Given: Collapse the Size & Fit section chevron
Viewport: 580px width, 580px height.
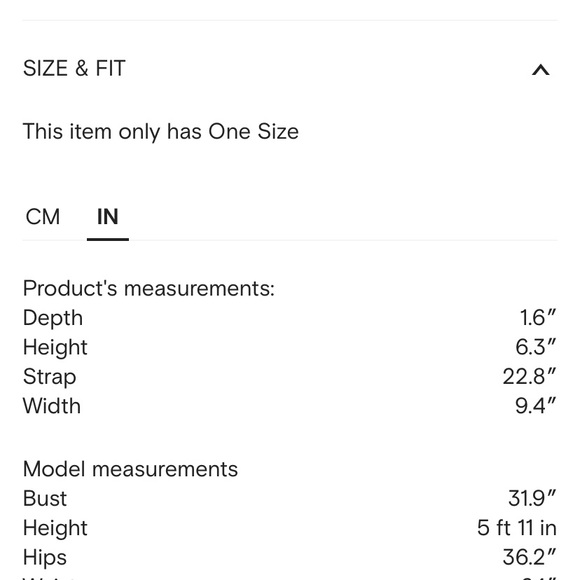Looking at the screenshot, I should pyautogui.click(x=540, y=70).
